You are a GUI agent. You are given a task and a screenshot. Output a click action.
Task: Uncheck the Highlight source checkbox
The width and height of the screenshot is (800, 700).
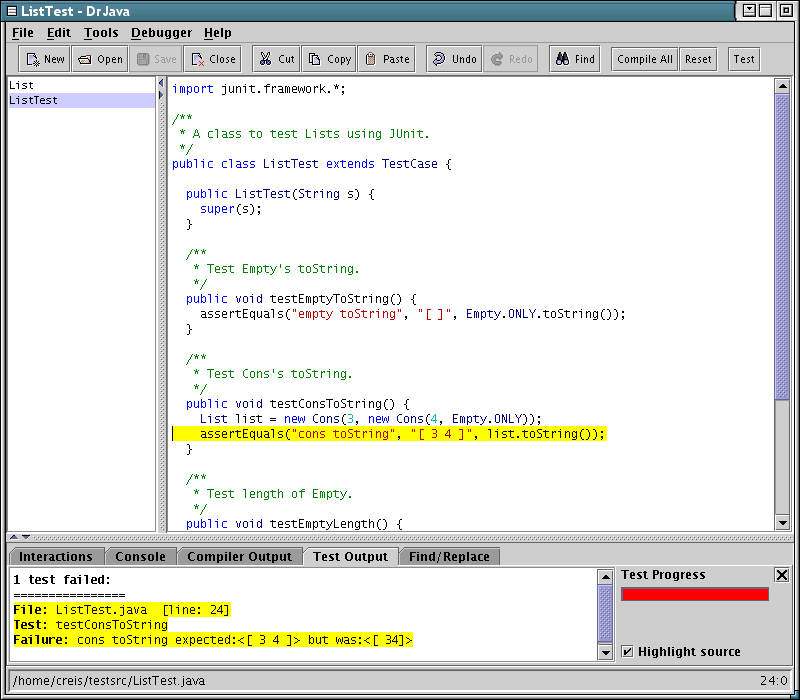point(628,652)
